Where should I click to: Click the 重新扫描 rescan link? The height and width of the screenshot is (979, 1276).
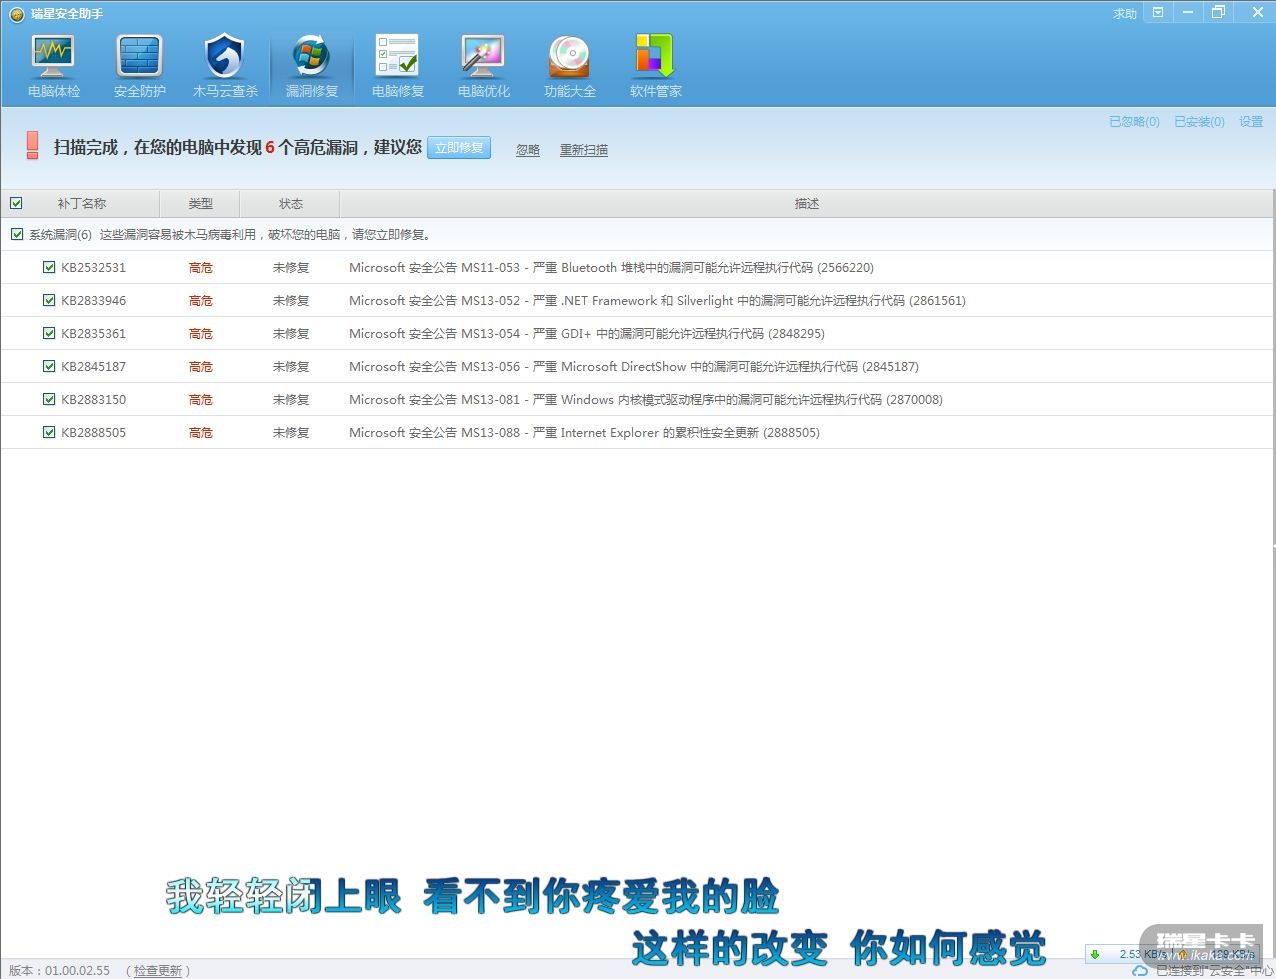584,150
